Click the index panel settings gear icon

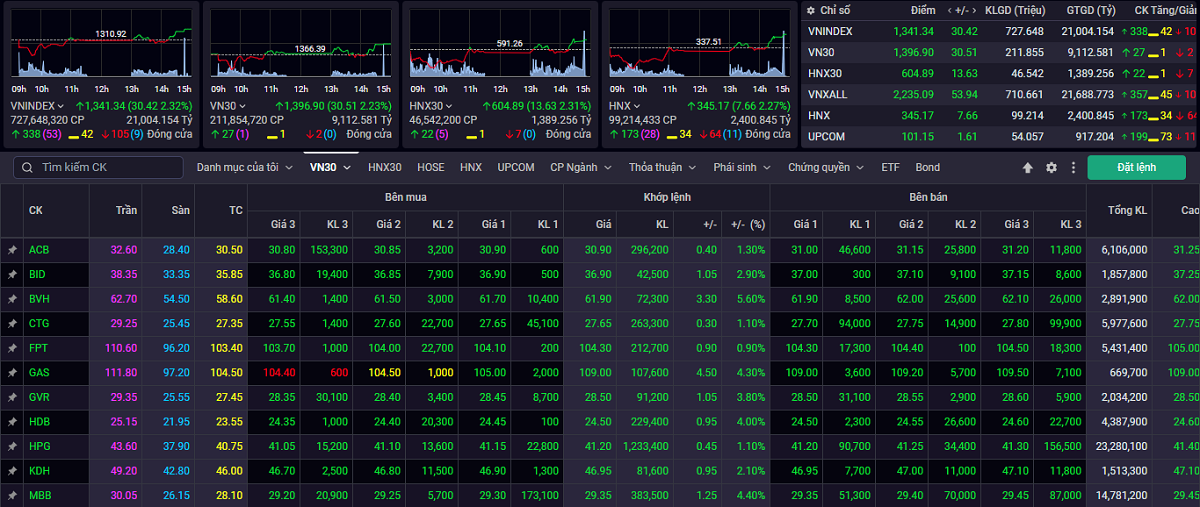coord(811,10)
